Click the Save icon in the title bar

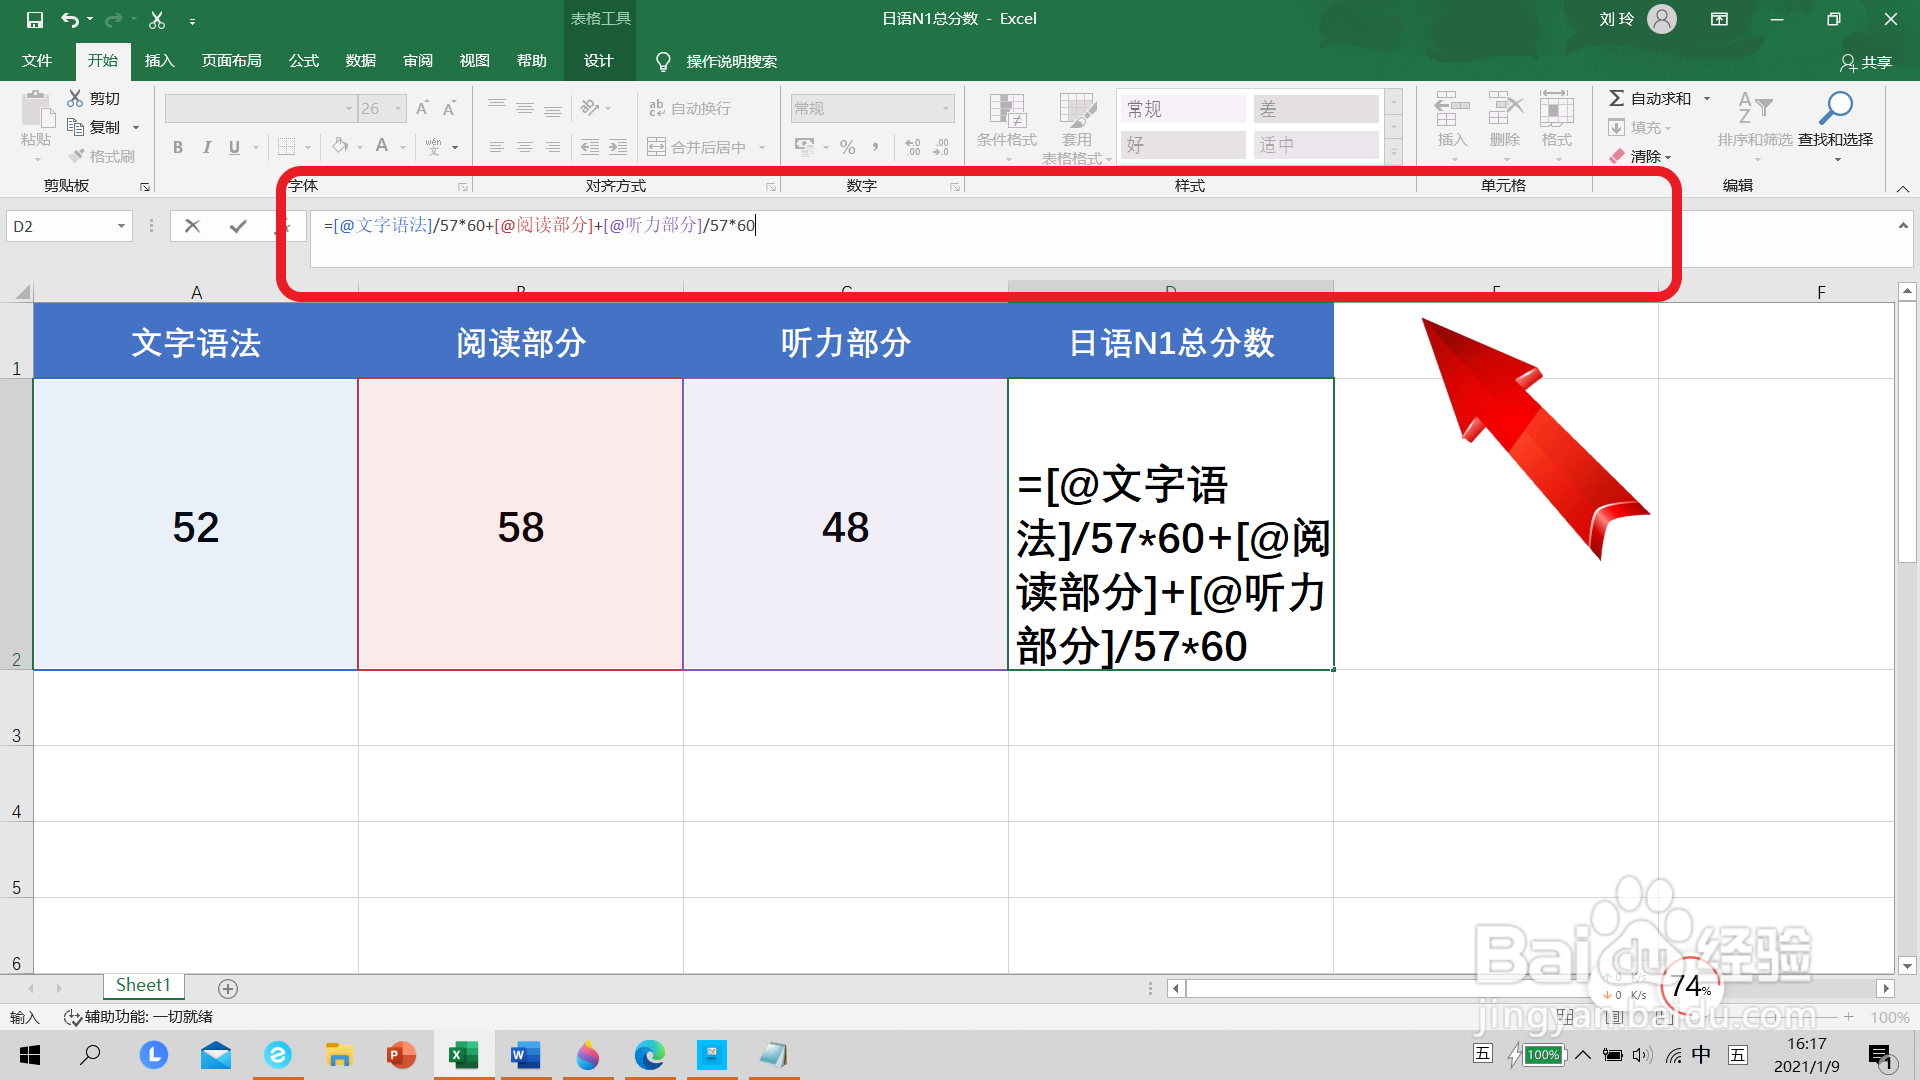[x=34, y=19]
